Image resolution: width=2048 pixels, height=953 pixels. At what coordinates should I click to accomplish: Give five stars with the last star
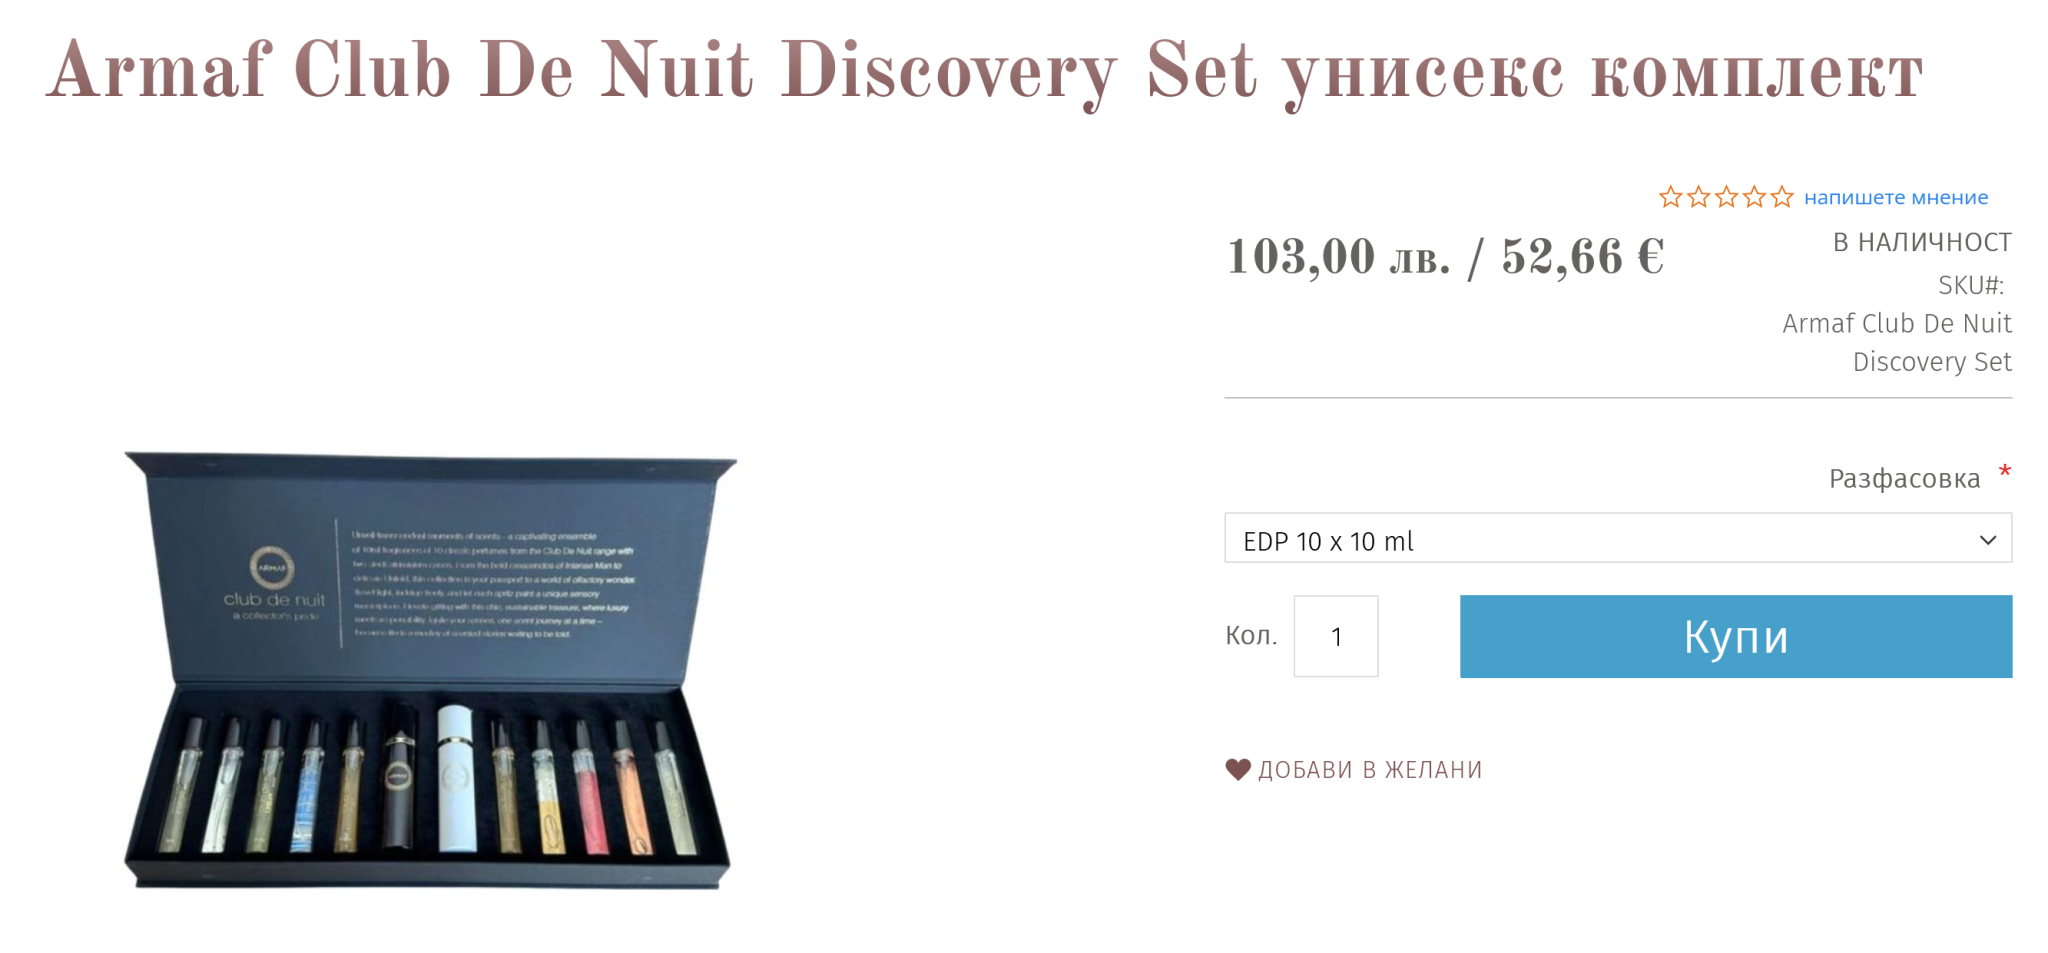tap(1782, 197)
